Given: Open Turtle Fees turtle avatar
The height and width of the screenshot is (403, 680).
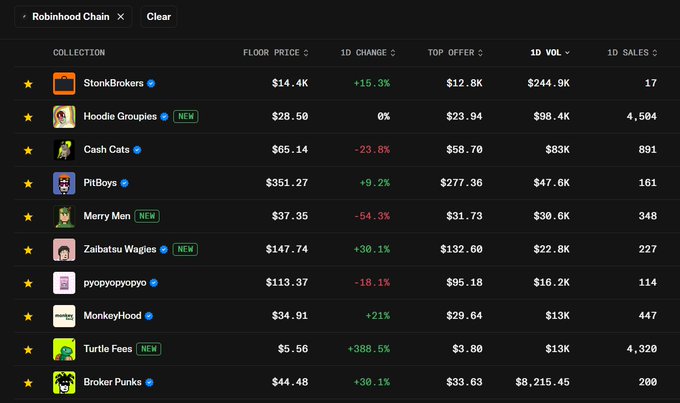Looking at the screenshot, I should 64,349.
